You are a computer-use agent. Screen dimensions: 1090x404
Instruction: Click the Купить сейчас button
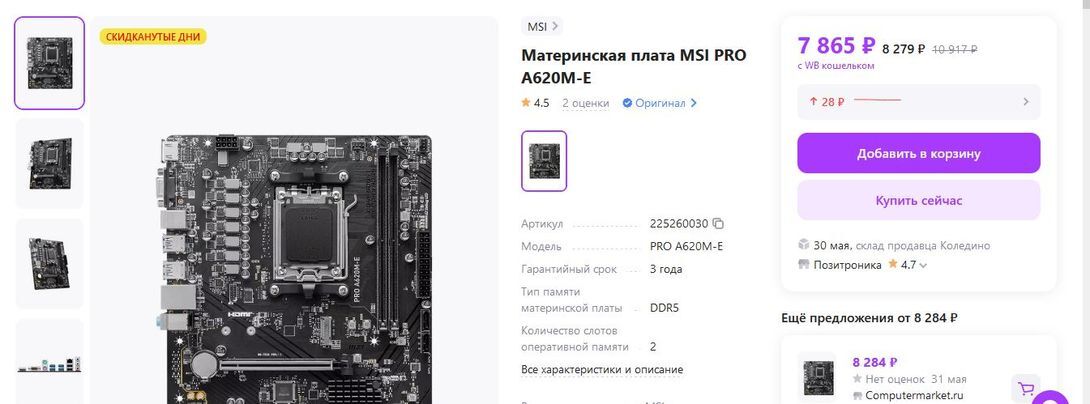pos(918,200)
